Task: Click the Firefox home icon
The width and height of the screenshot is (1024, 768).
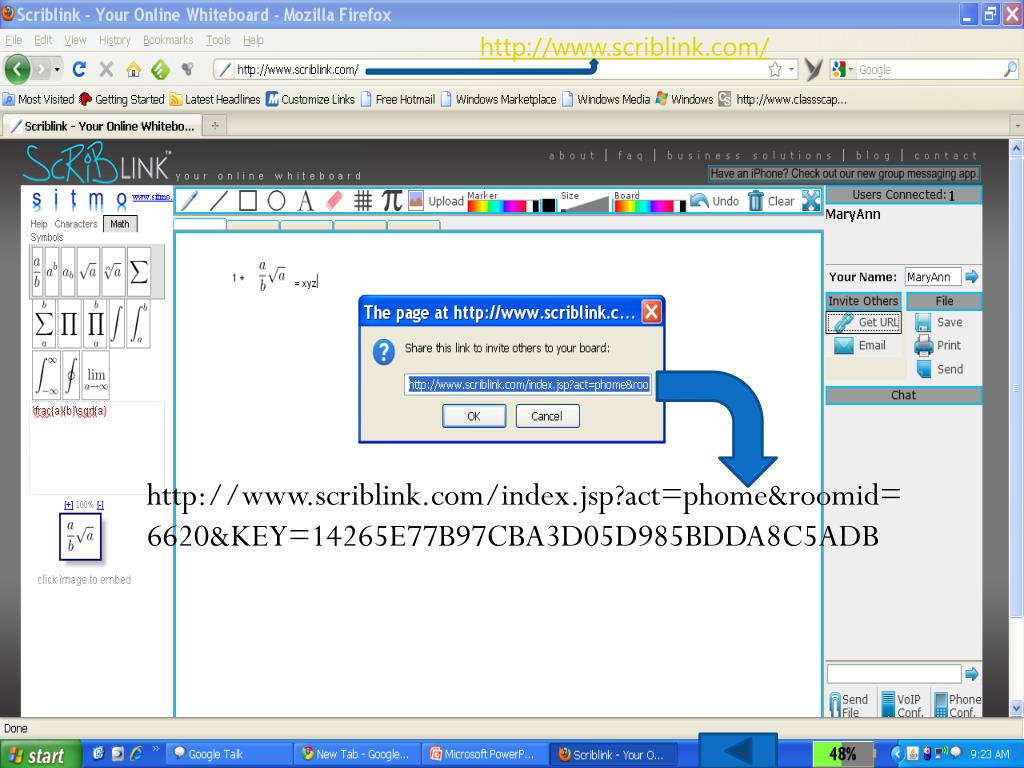Action: 133,69
